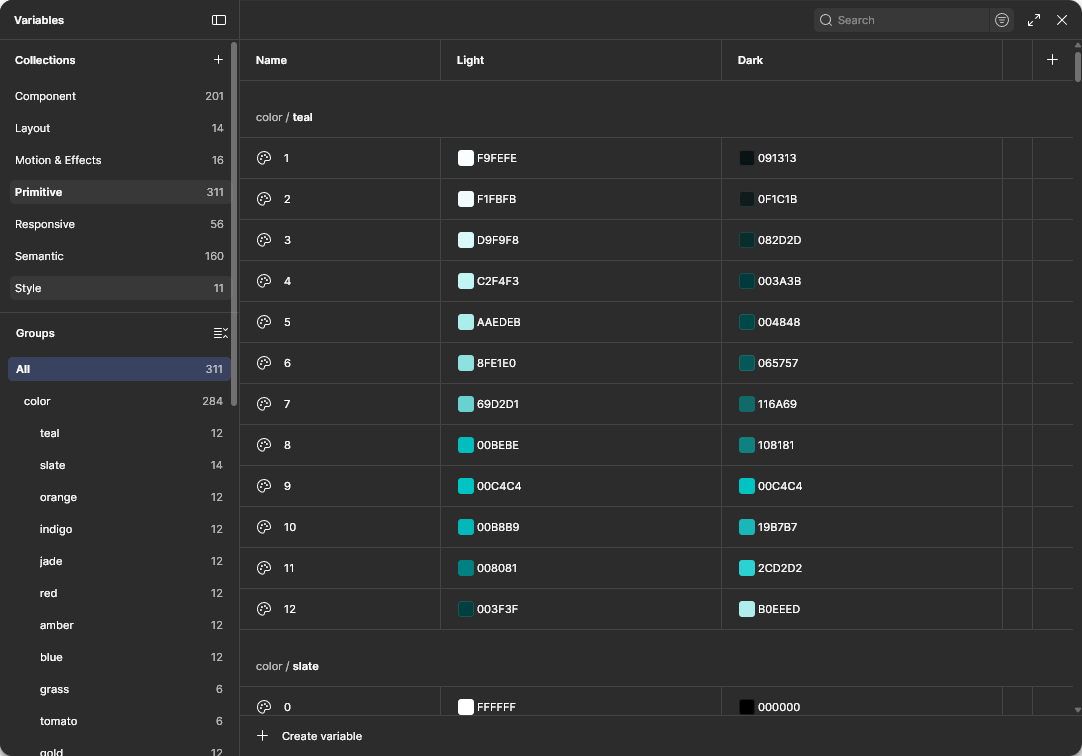Select the jade group
Screen dimensions: 1082x756
119,561
